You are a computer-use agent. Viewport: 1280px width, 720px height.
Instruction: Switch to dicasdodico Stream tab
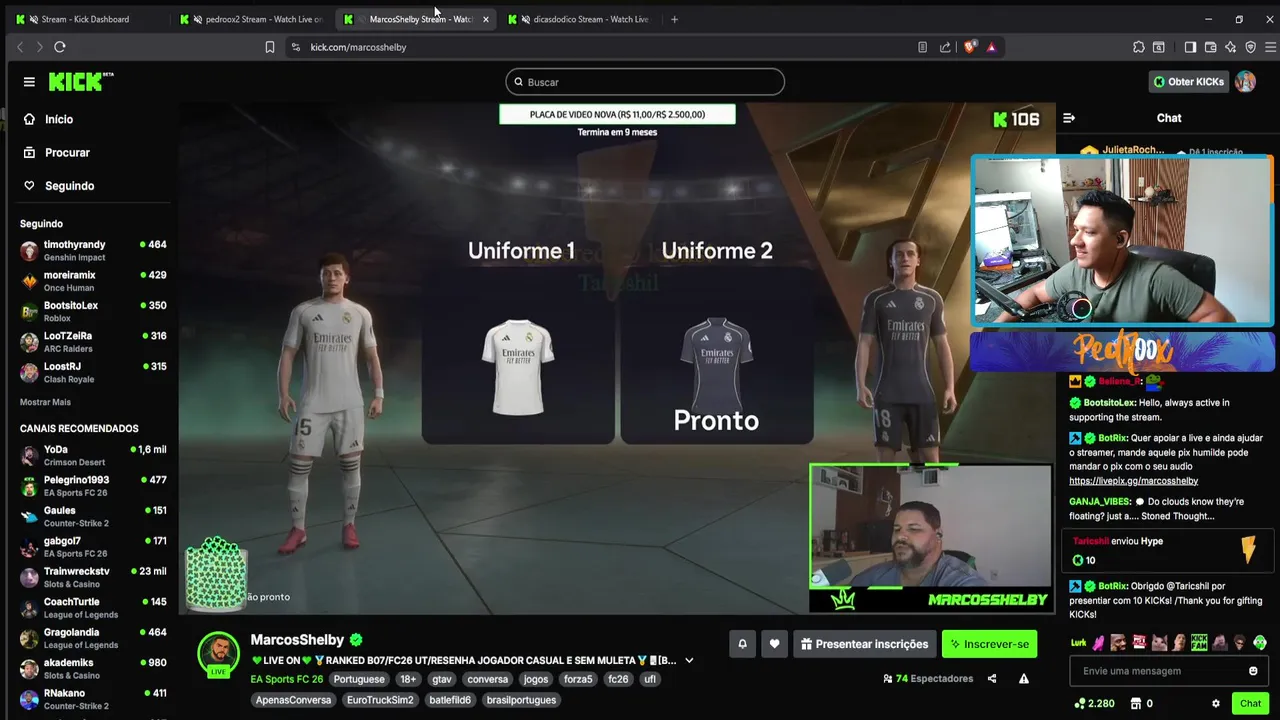(580, 19)
